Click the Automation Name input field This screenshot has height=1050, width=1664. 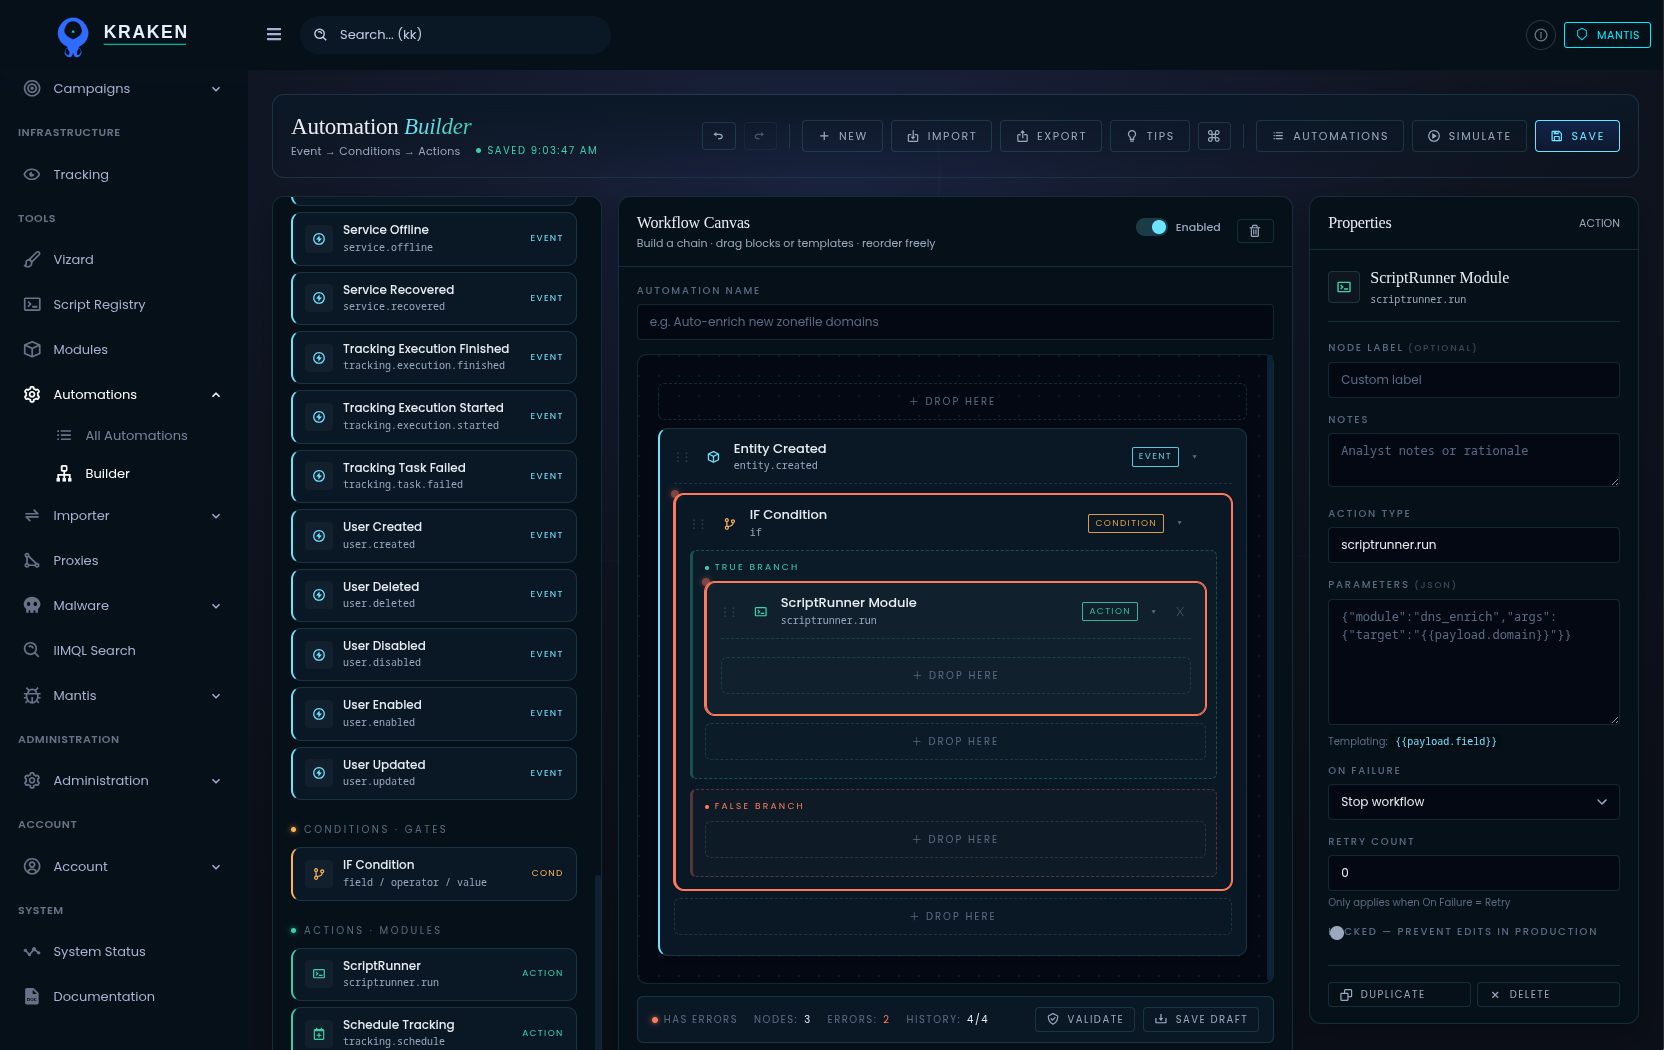[955, 322]
